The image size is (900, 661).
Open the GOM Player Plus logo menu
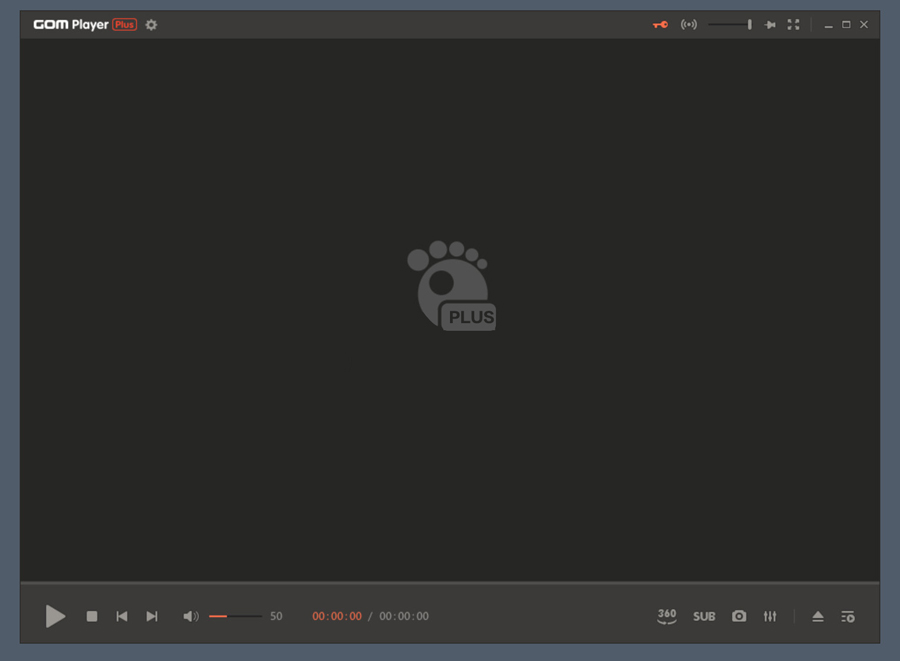point(84,25)
